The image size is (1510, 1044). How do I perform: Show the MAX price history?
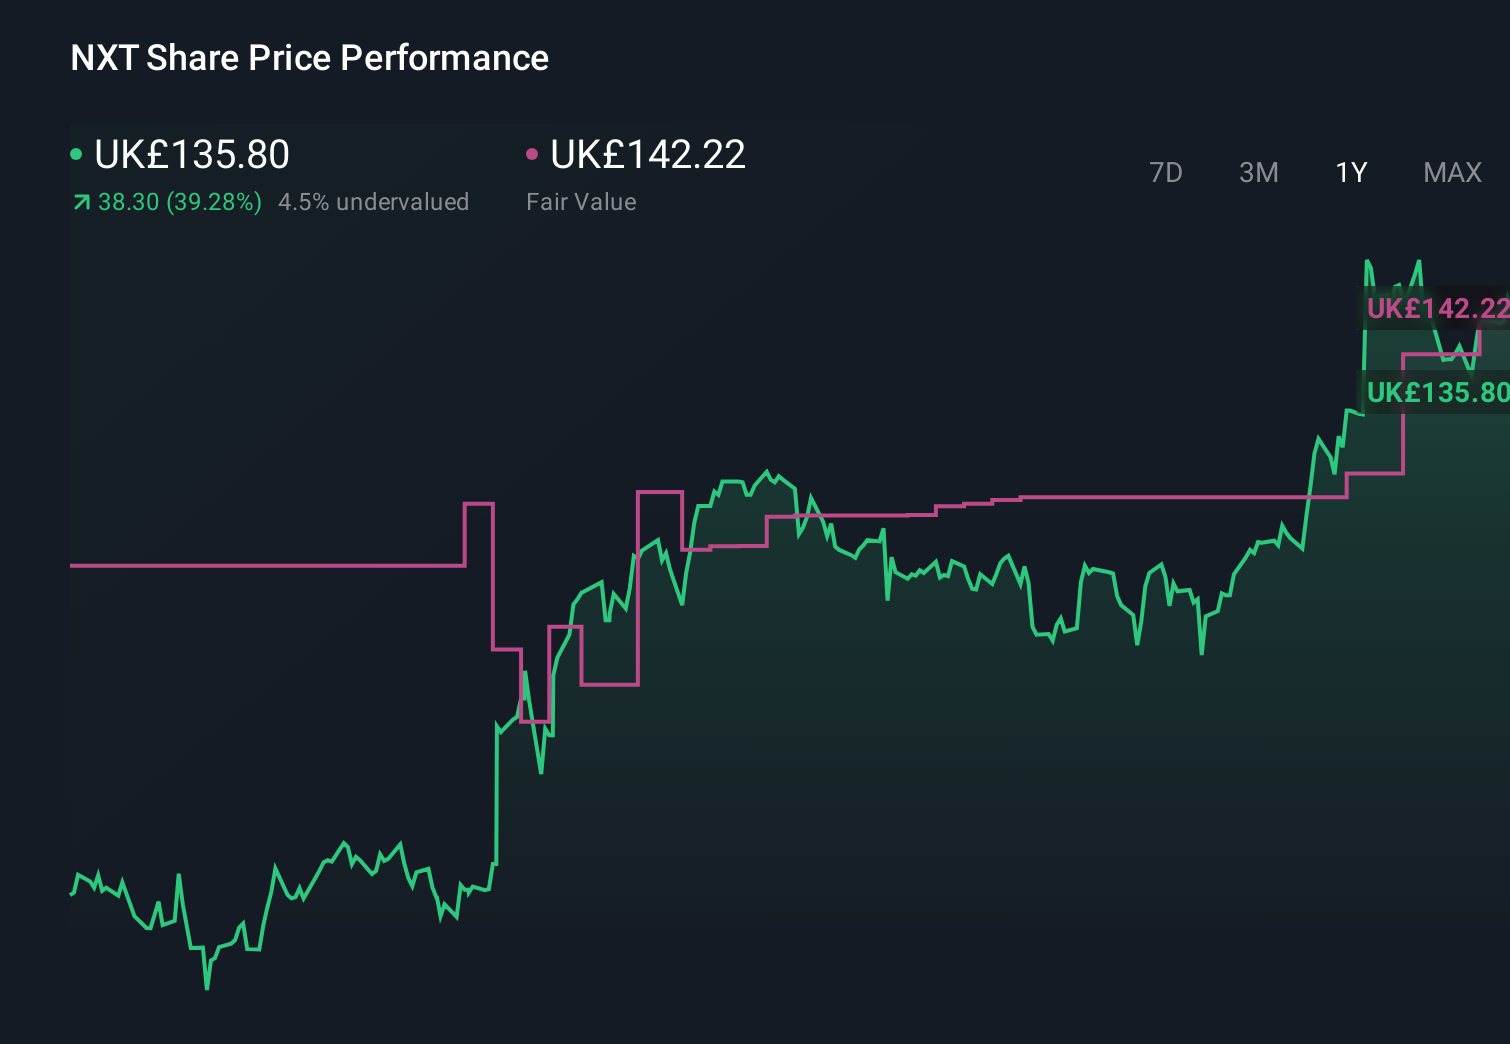1452,173
